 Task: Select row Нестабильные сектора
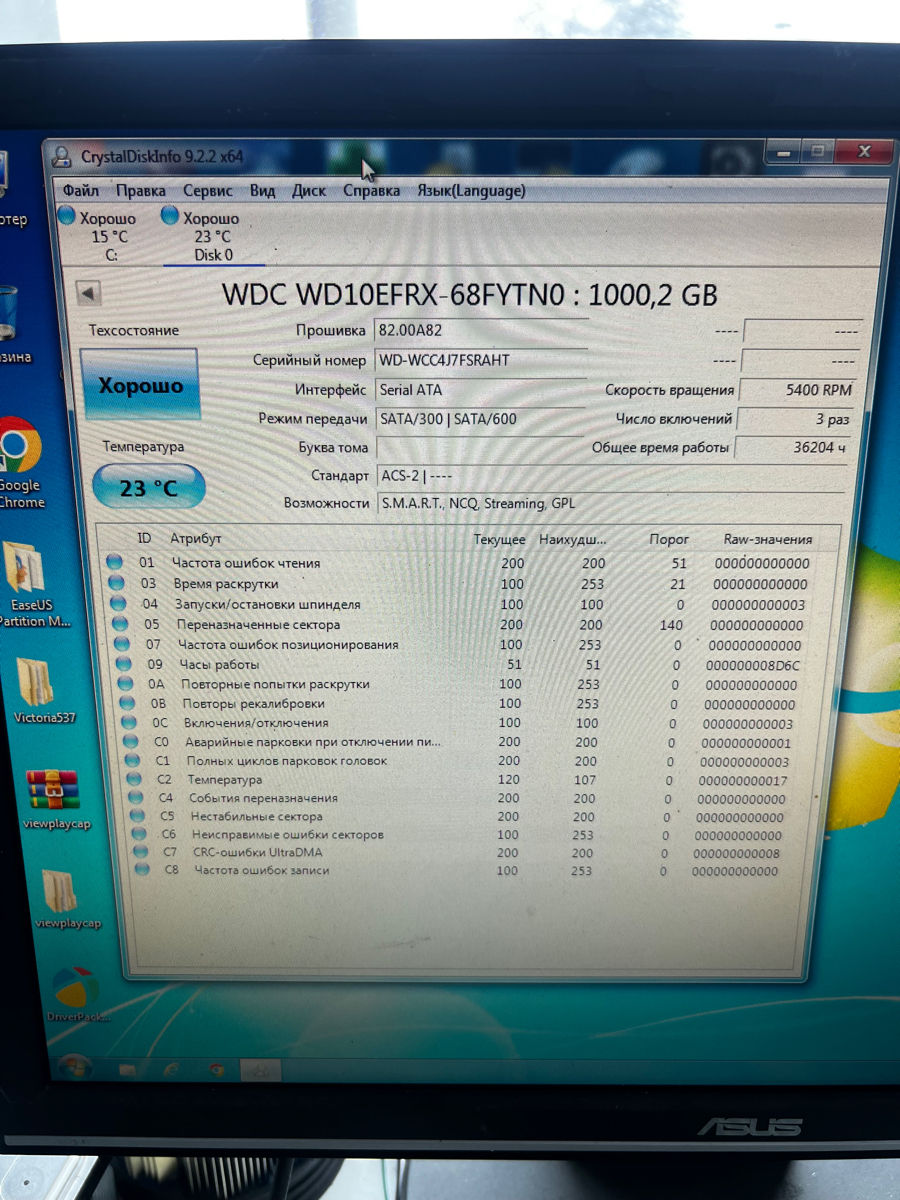pyautogui.click(x=472, y=817)
